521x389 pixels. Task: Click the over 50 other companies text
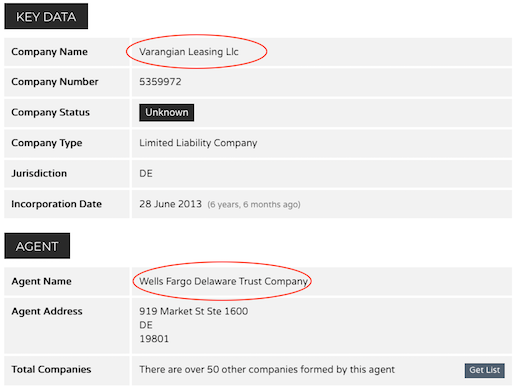coord(267,369)
